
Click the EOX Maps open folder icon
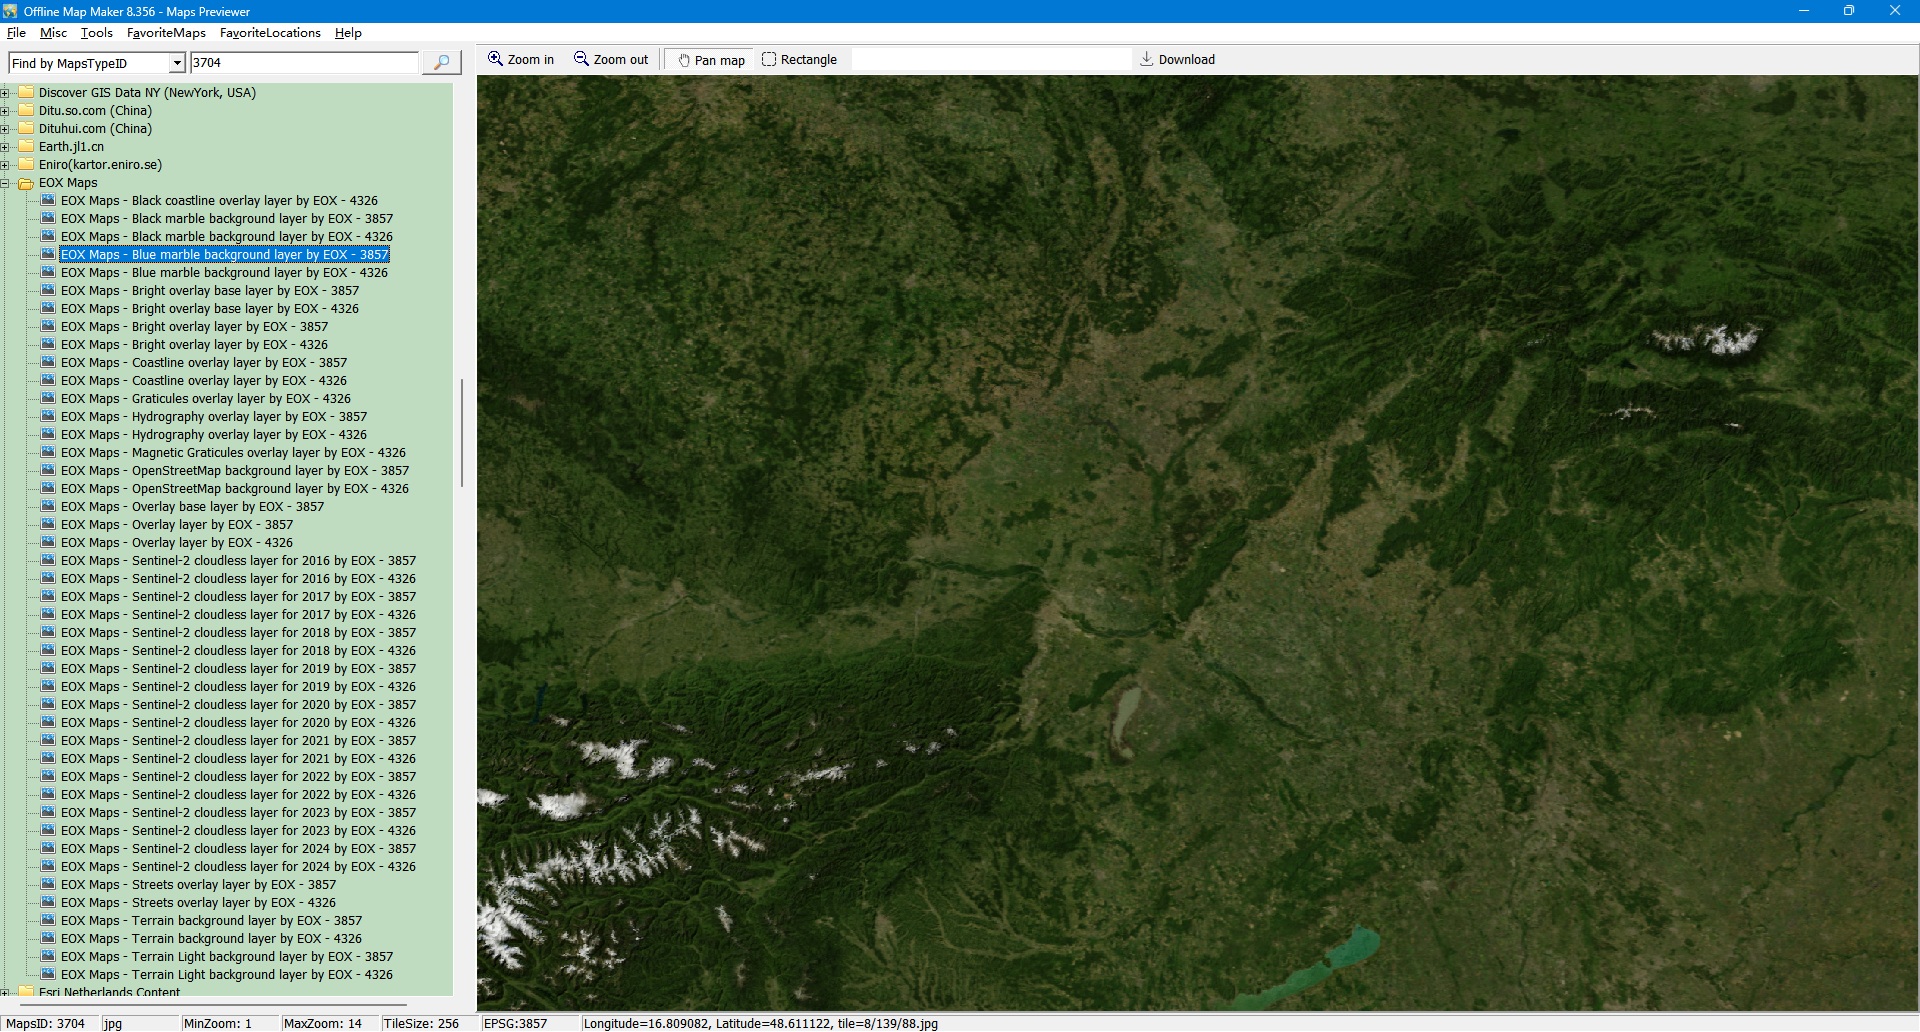26,183
